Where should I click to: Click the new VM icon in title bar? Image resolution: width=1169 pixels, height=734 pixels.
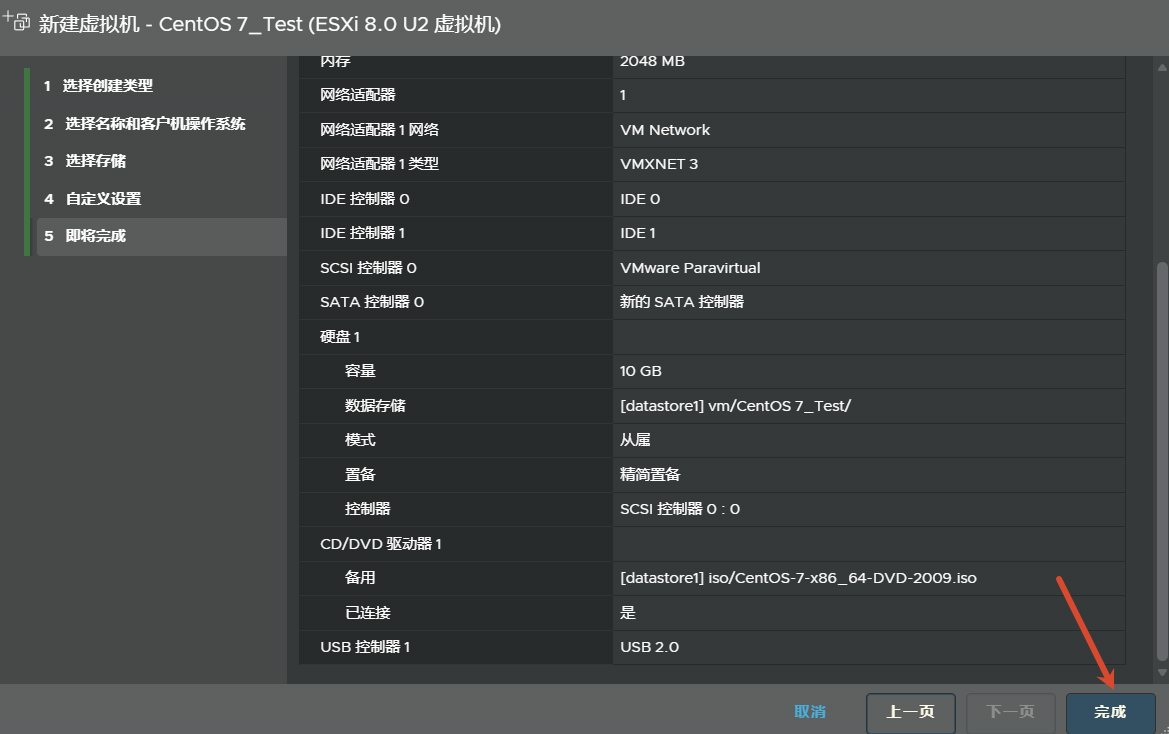tap(16, 21)
